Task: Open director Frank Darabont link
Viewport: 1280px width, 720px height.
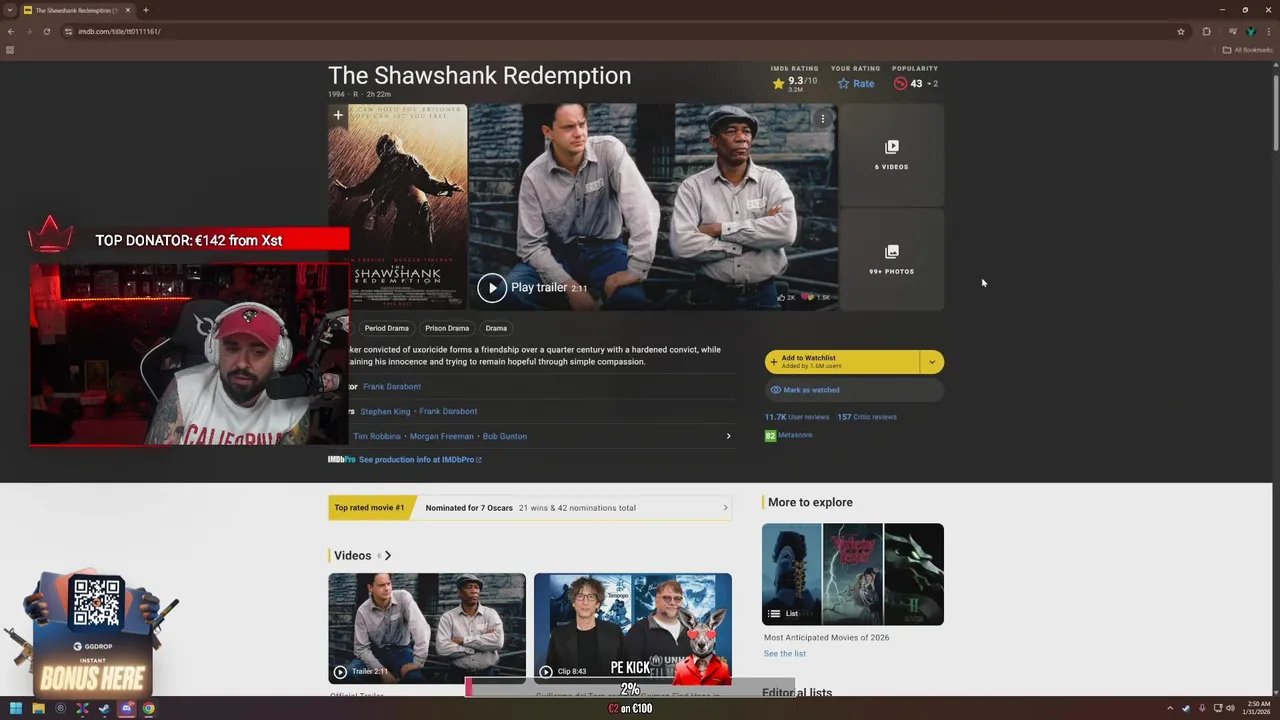Action: (392, 387)
